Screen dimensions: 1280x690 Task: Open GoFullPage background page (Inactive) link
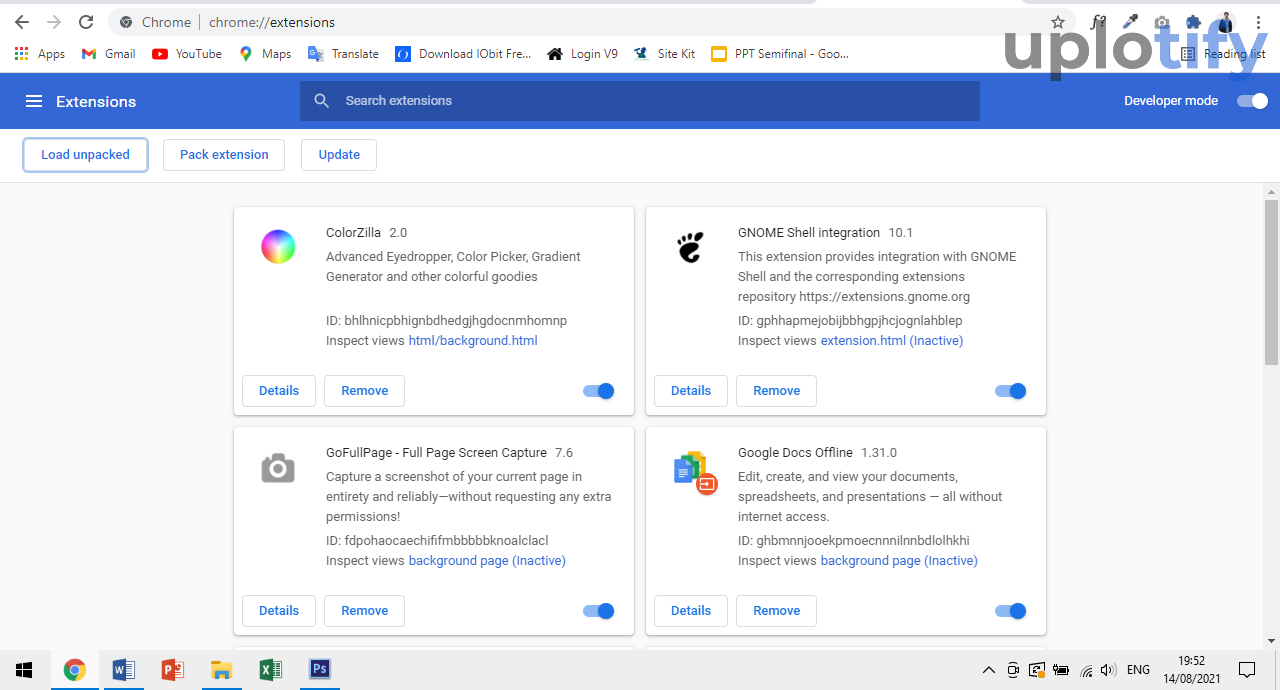pyautogui.click(x=487, y=561)
